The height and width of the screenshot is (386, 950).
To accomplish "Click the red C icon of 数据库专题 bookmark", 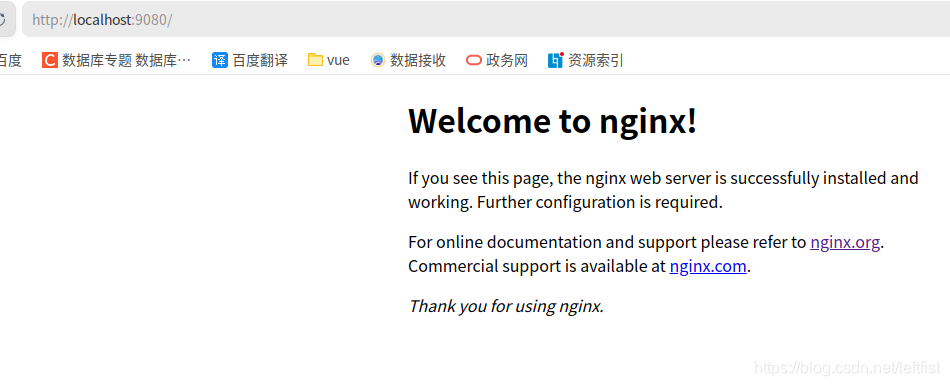I will (50, 60).
